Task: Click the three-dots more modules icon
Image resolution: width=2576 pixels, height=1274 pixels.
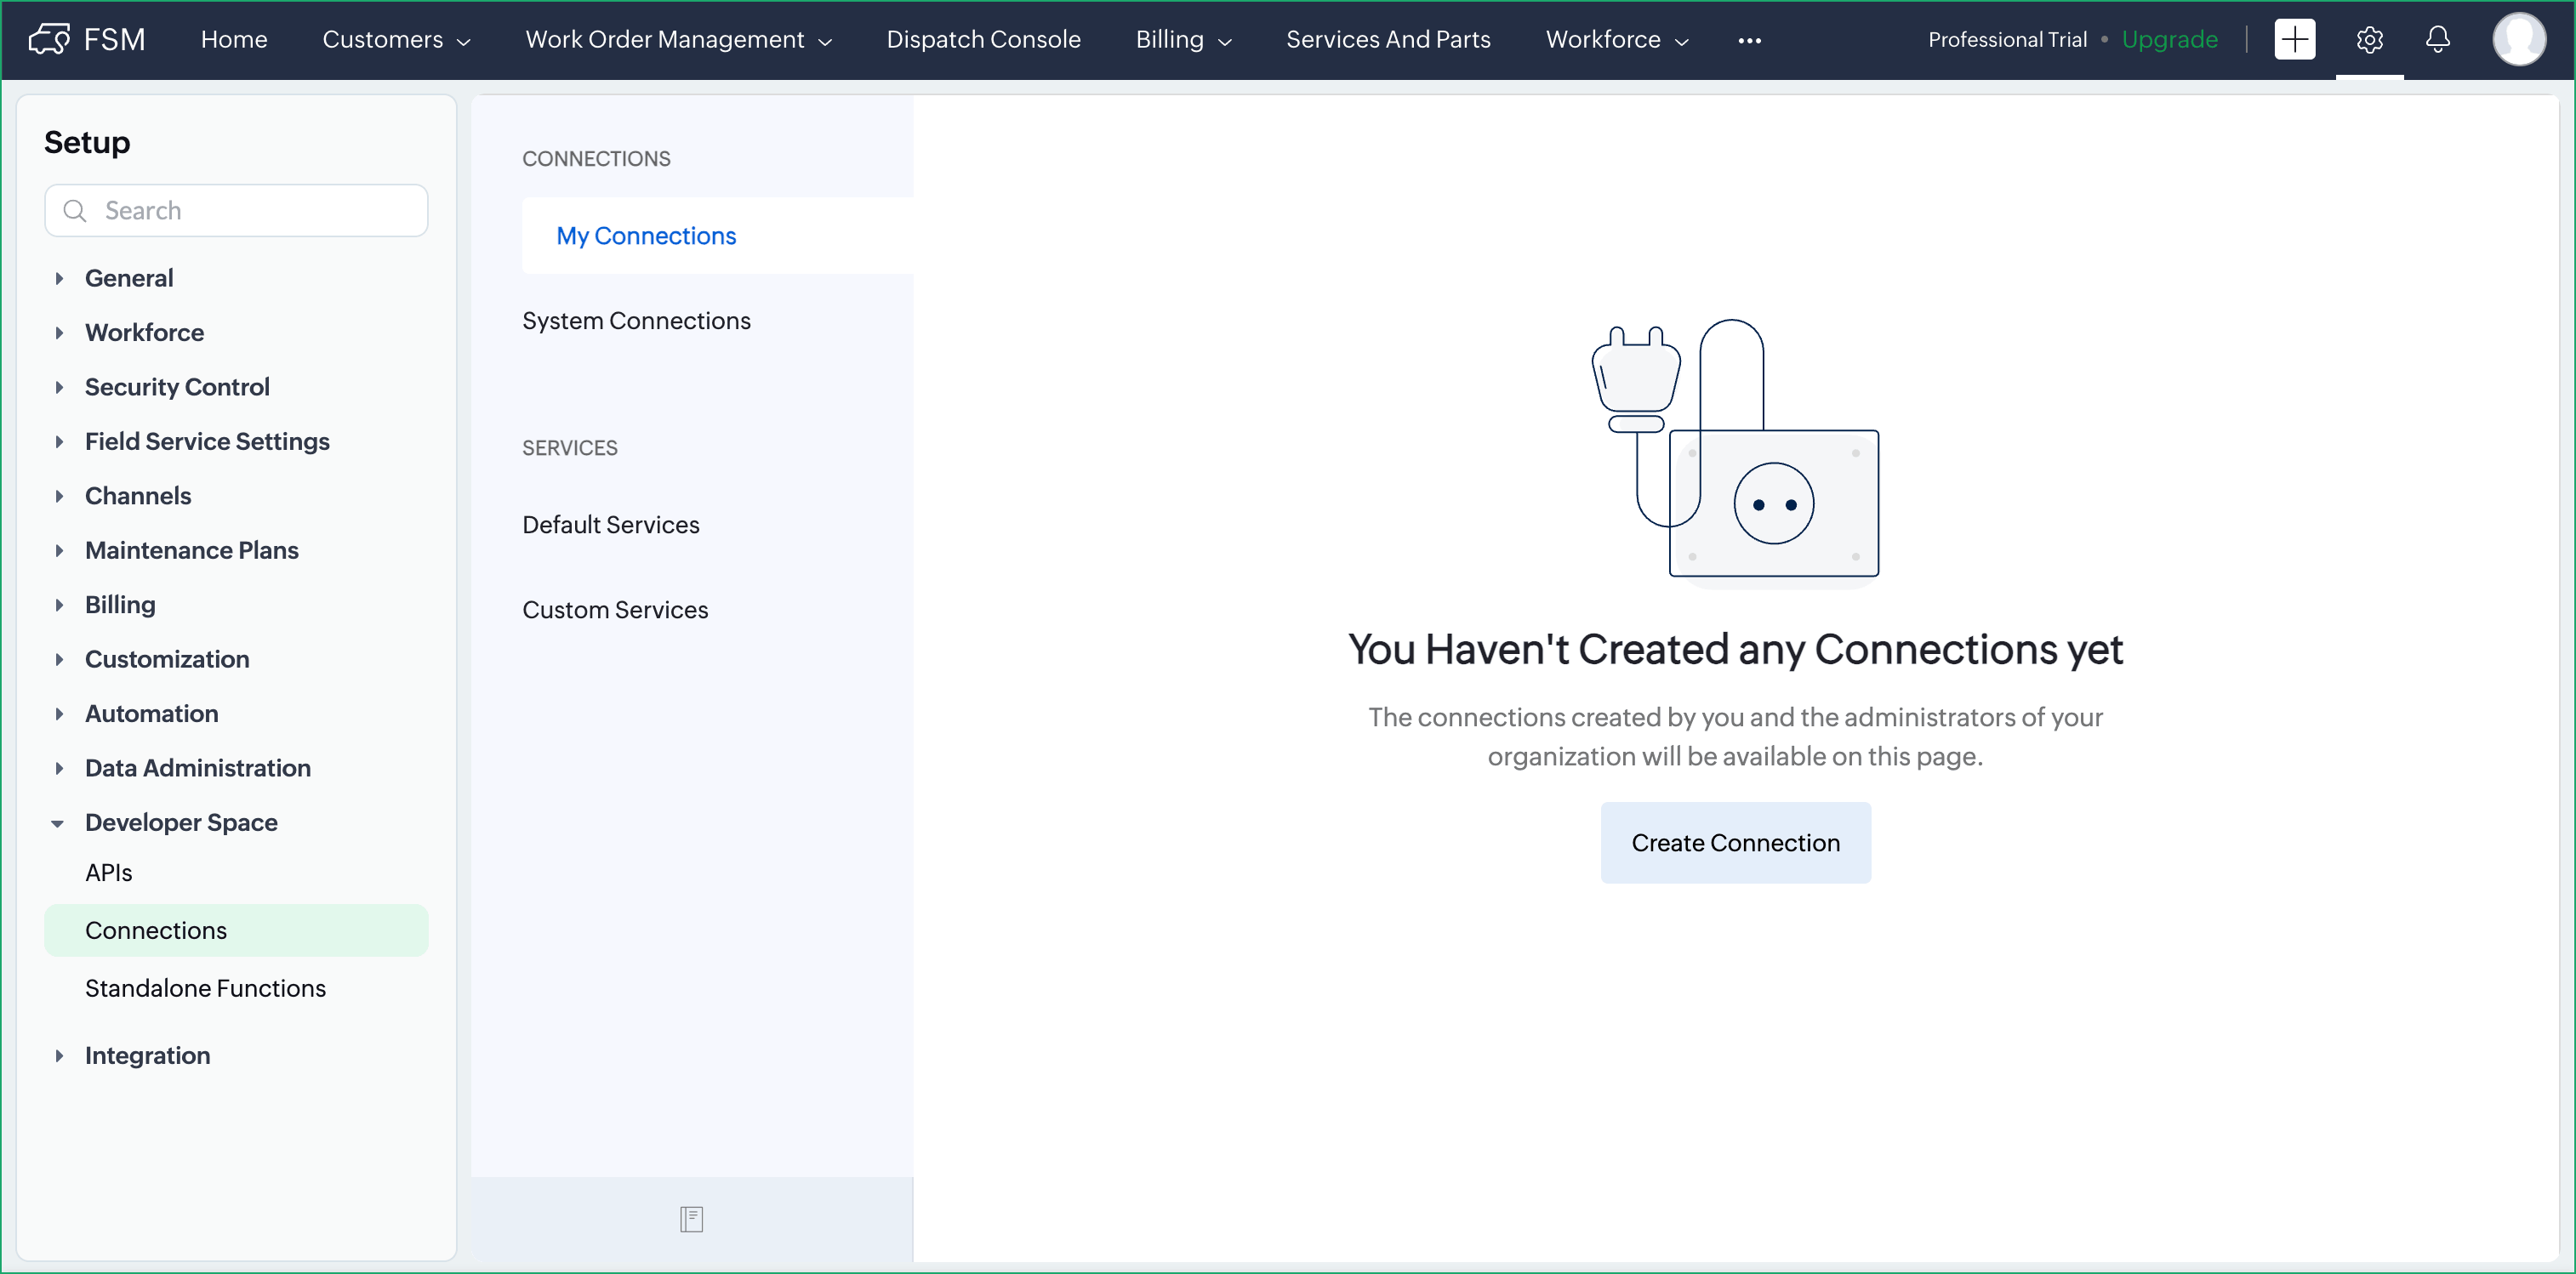Action: coord(1749,40)
